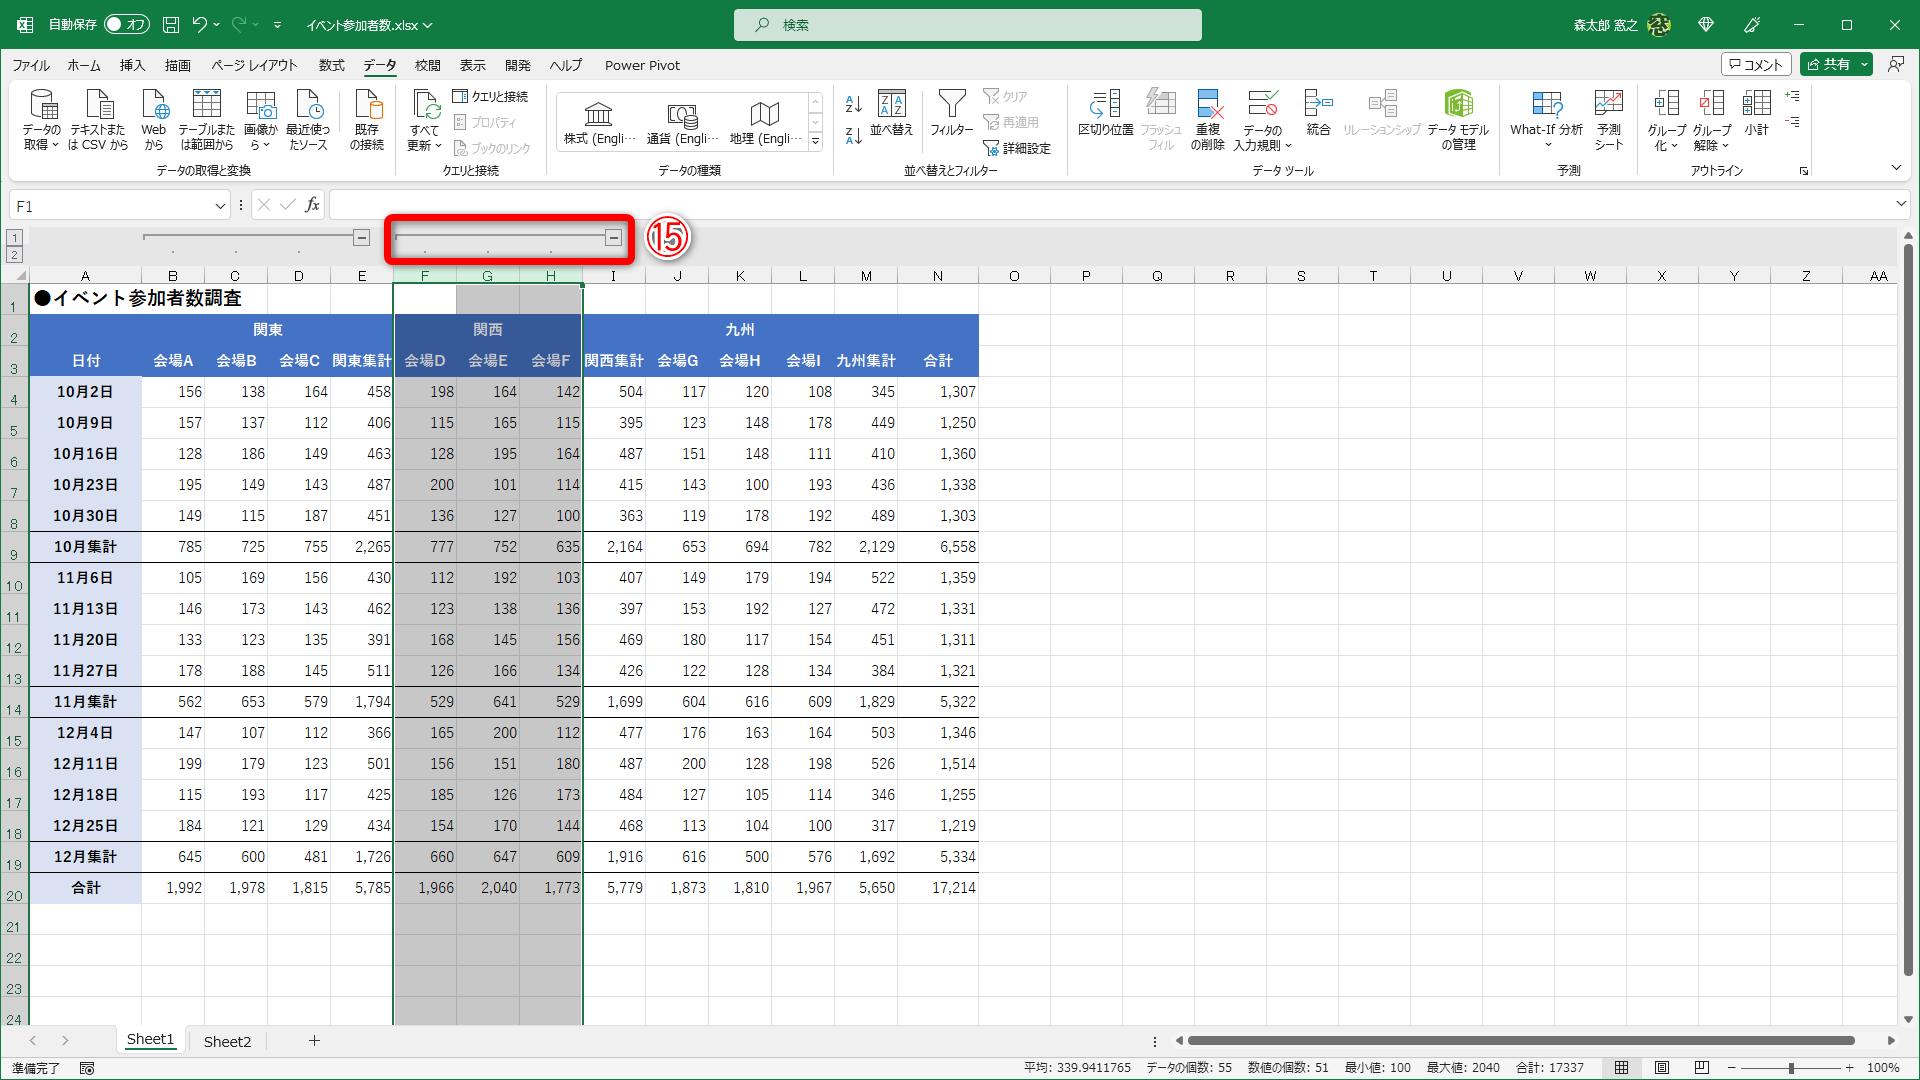Switch to Sheet2 tab
Viewport: 1920px width, 1080px height.
(x=227, y=1041)
